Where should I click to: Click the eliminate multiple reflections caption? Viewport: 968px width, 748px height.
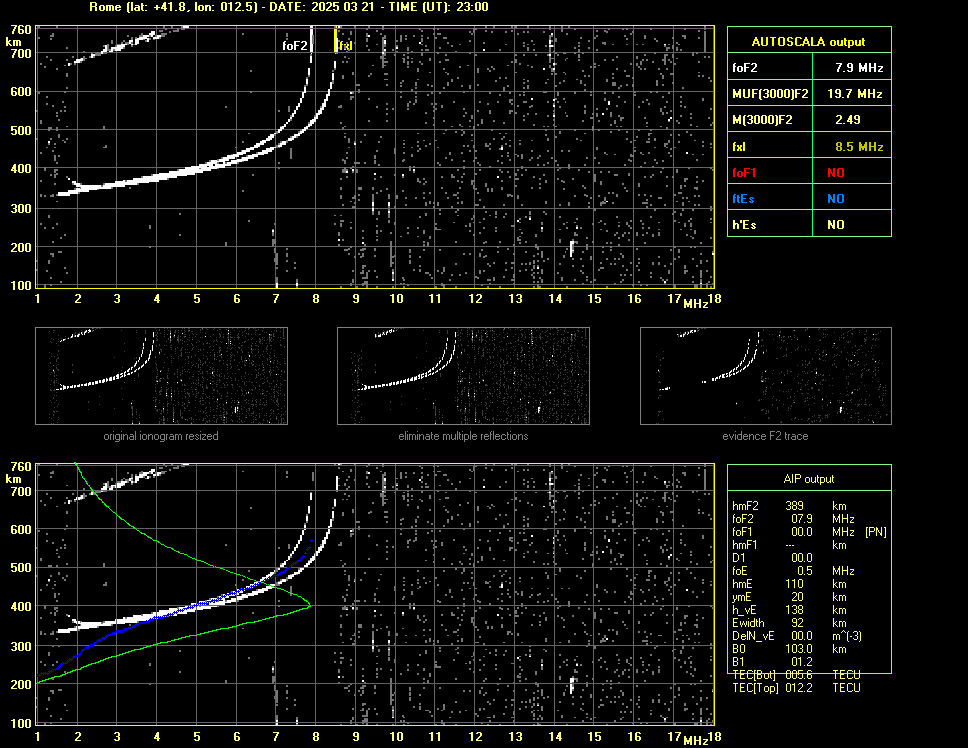pyautogui.click(x=463, y=436)
